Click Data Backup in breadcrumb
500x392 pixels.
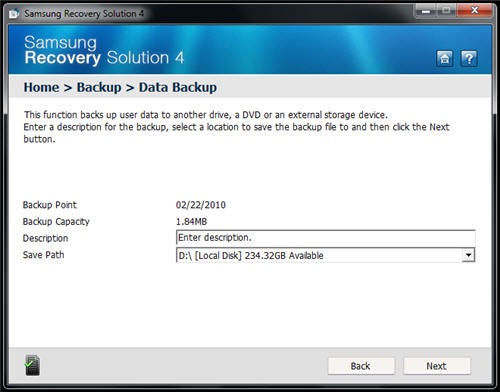178,87
